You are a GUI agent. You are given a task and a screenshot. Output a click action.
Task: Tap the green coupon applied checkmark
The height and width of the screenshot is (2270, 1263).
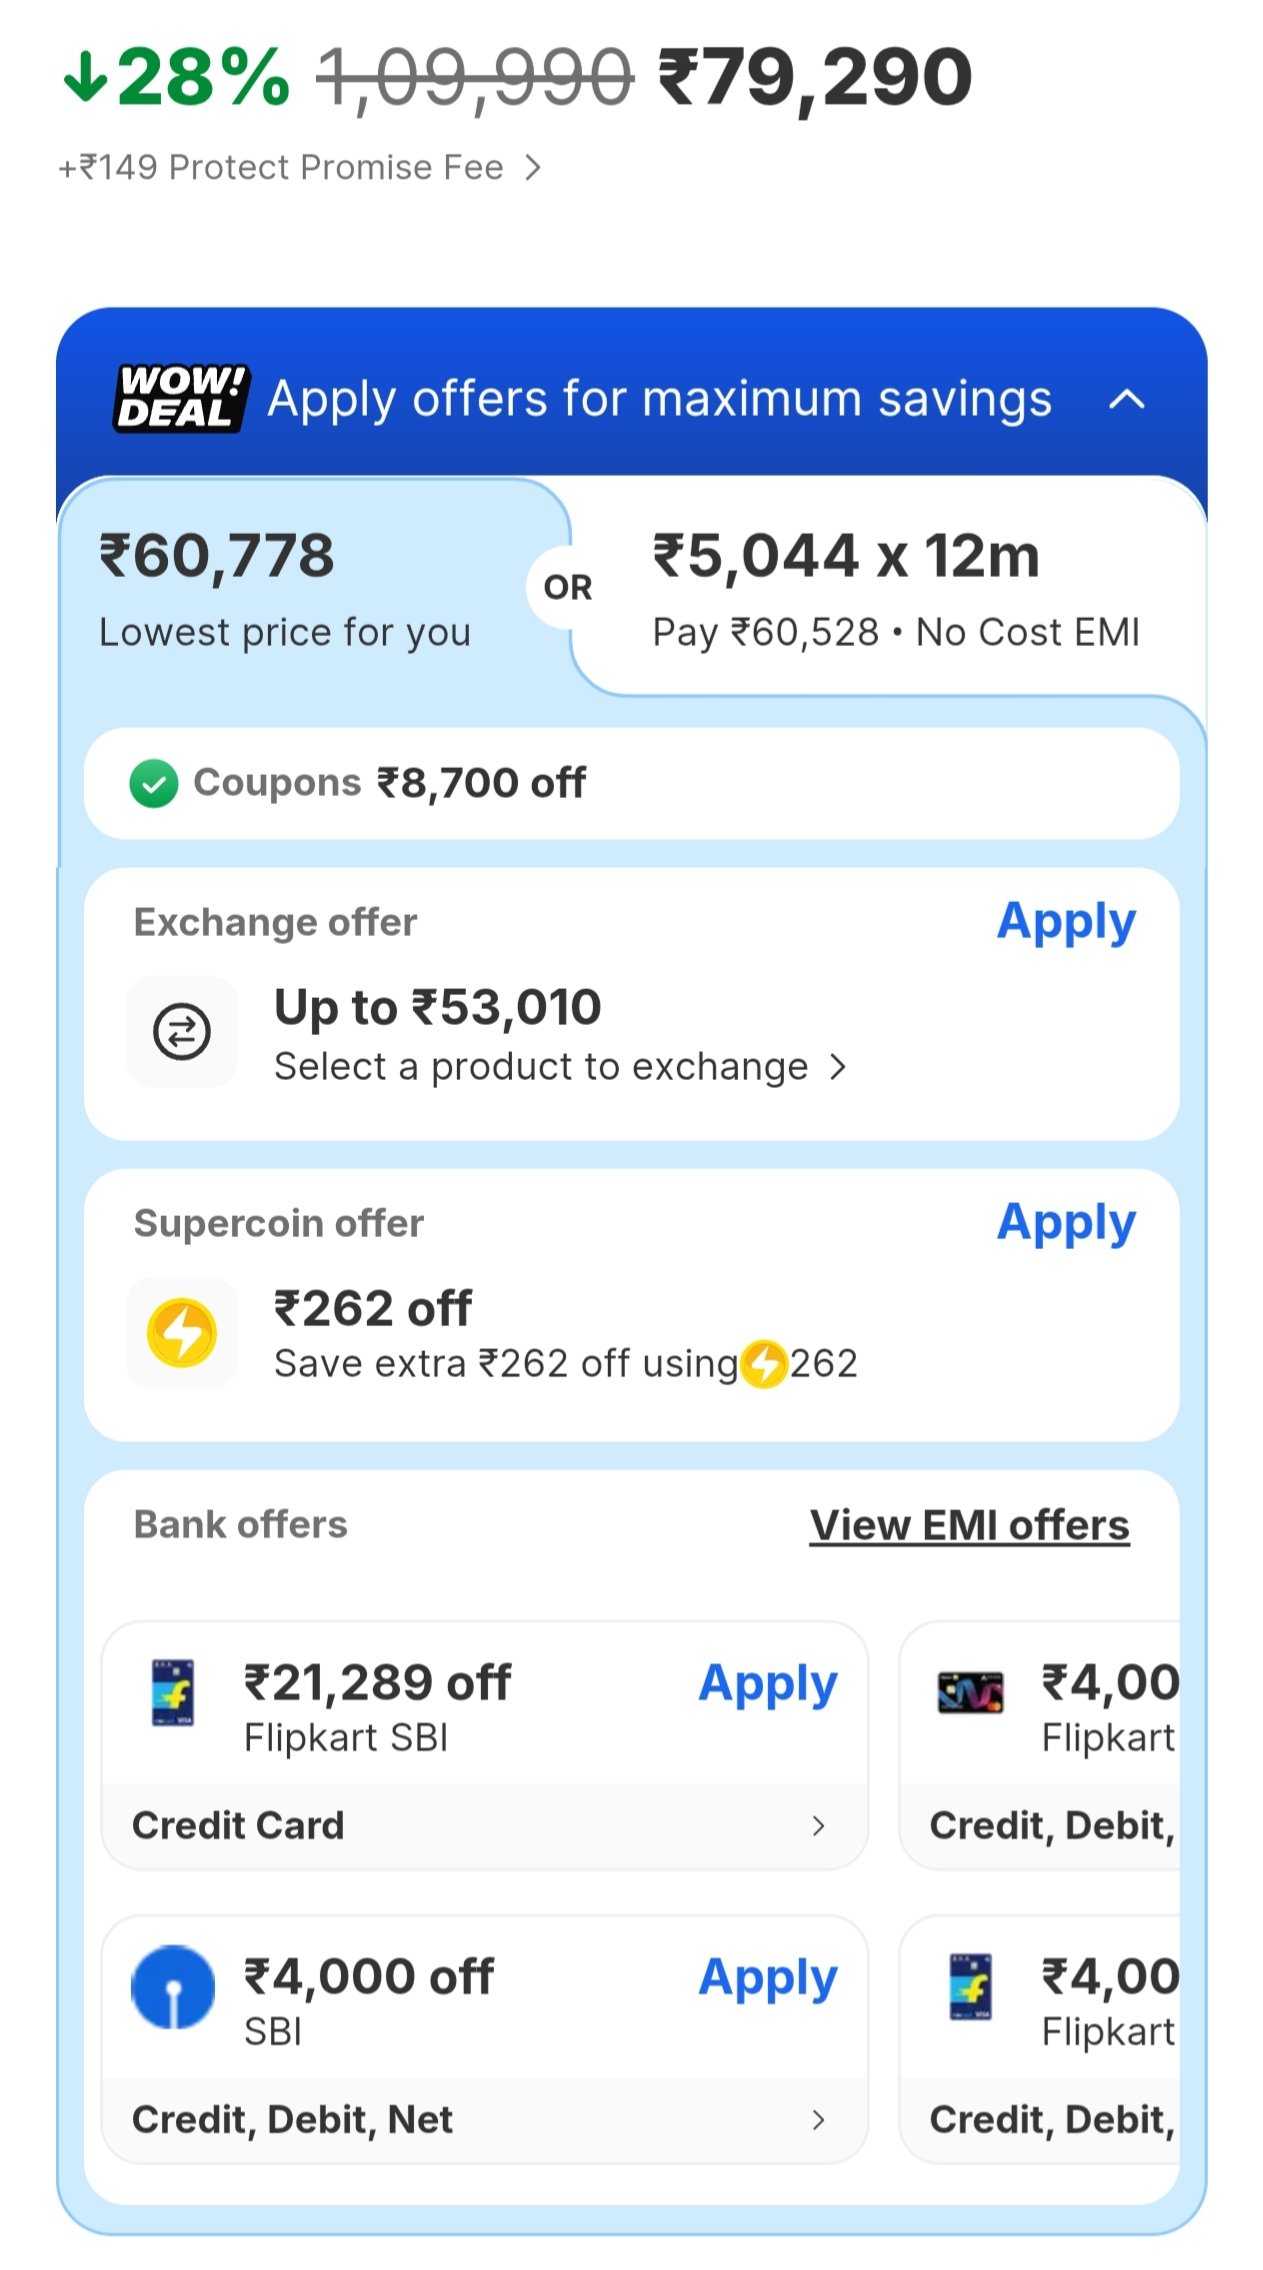pyautogui.click(x=154, y=783)
